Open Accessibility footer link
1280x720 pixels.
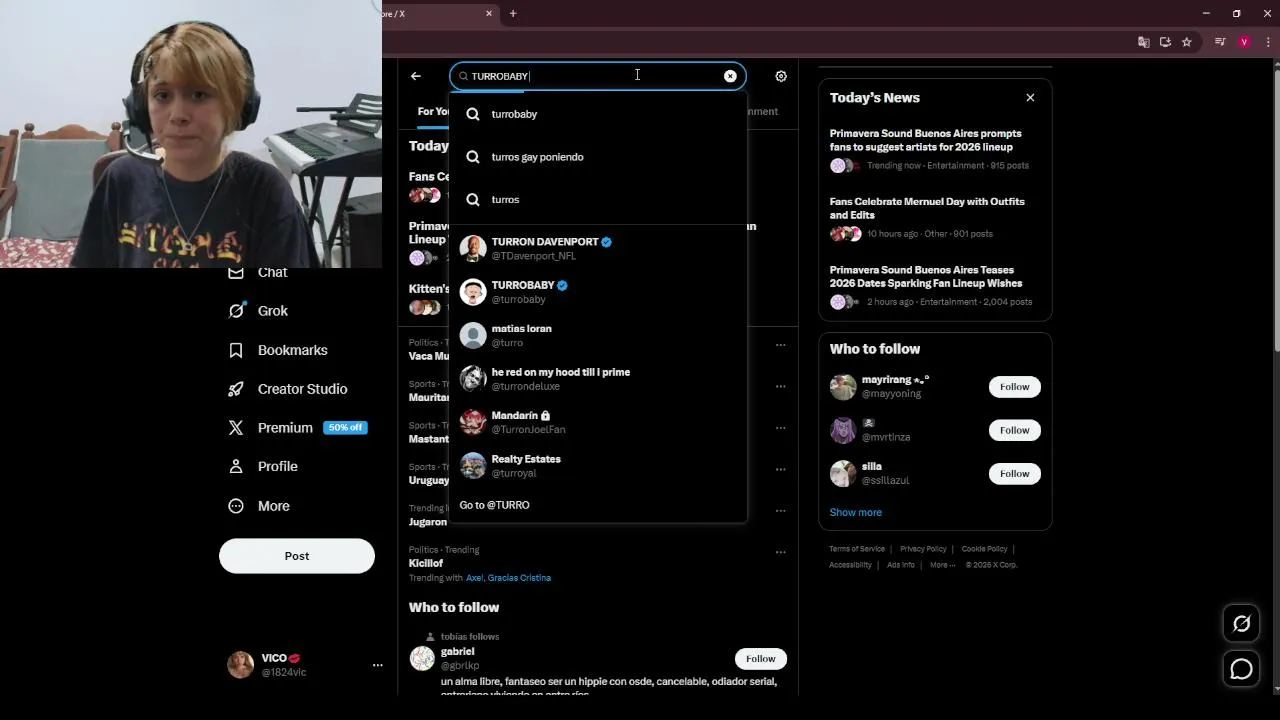[x=850, y=565]
